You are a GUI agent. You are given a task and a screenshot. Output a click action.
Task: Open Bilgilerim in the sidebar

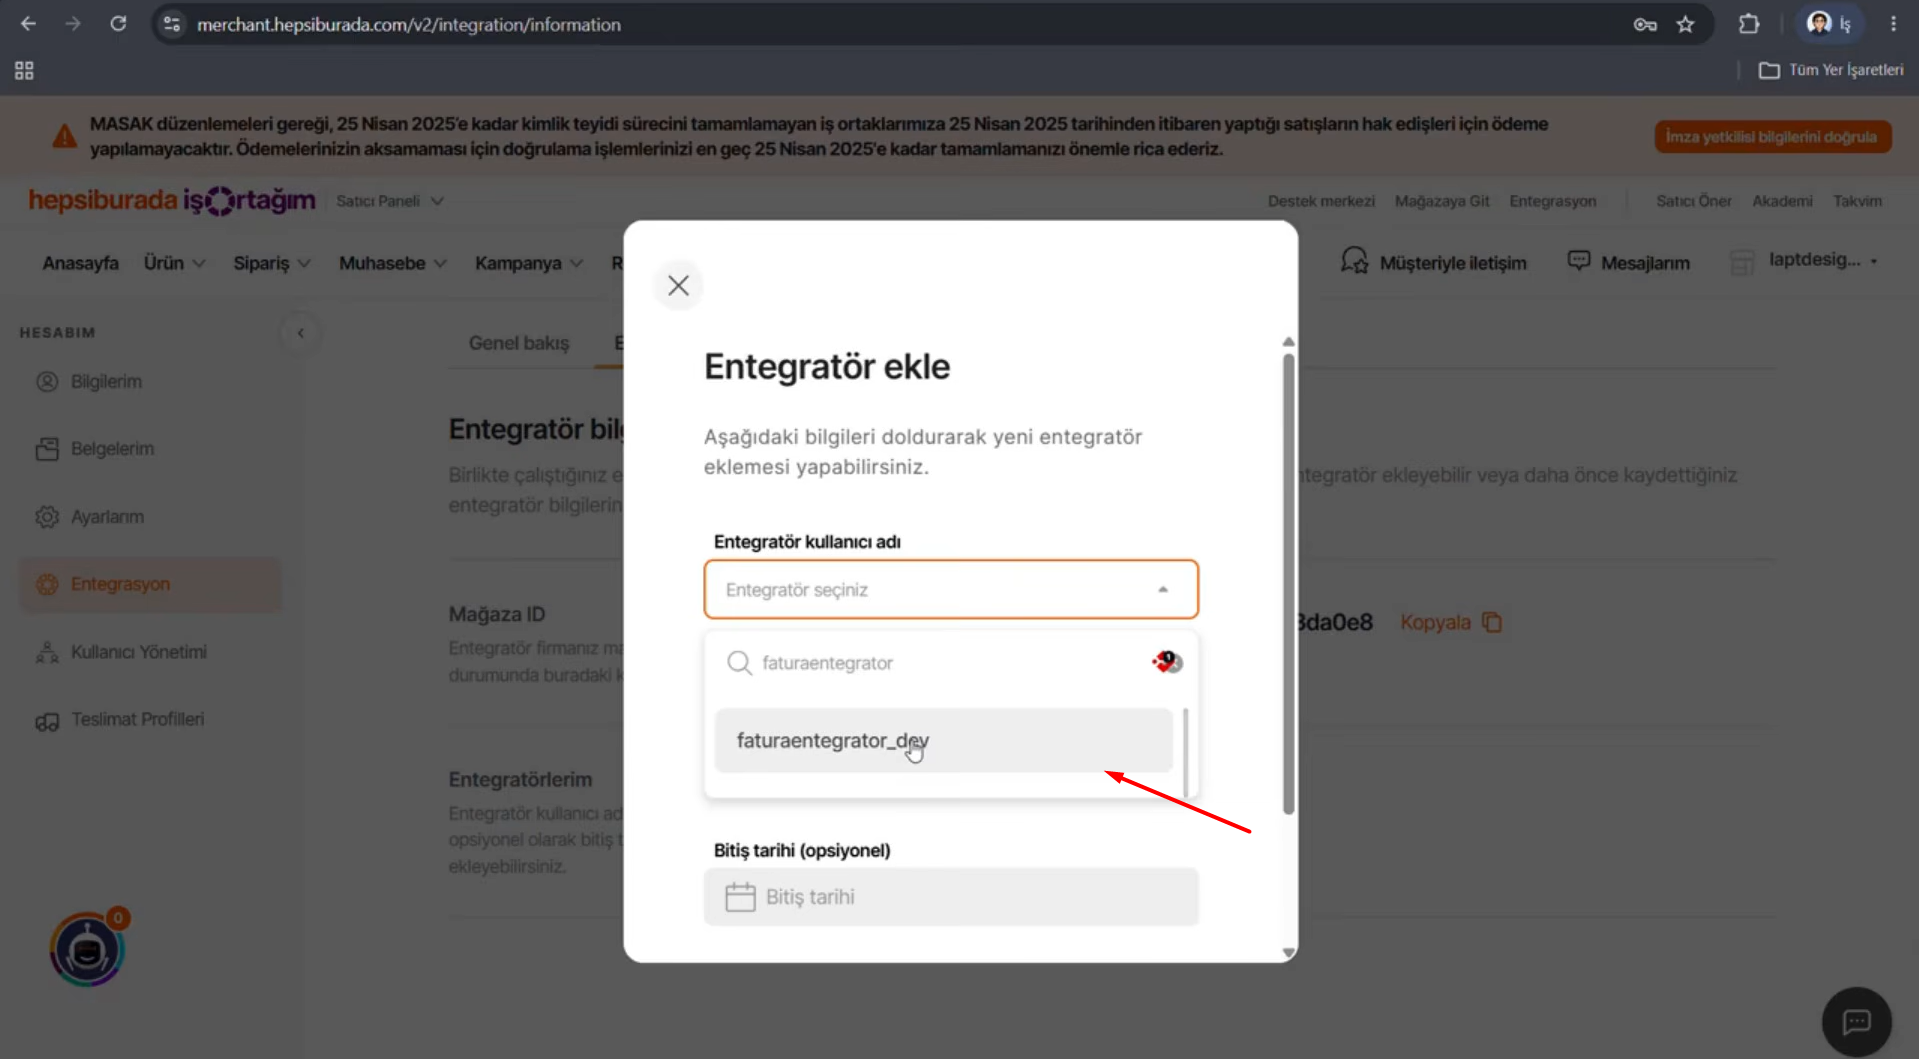tap(106, 382)
